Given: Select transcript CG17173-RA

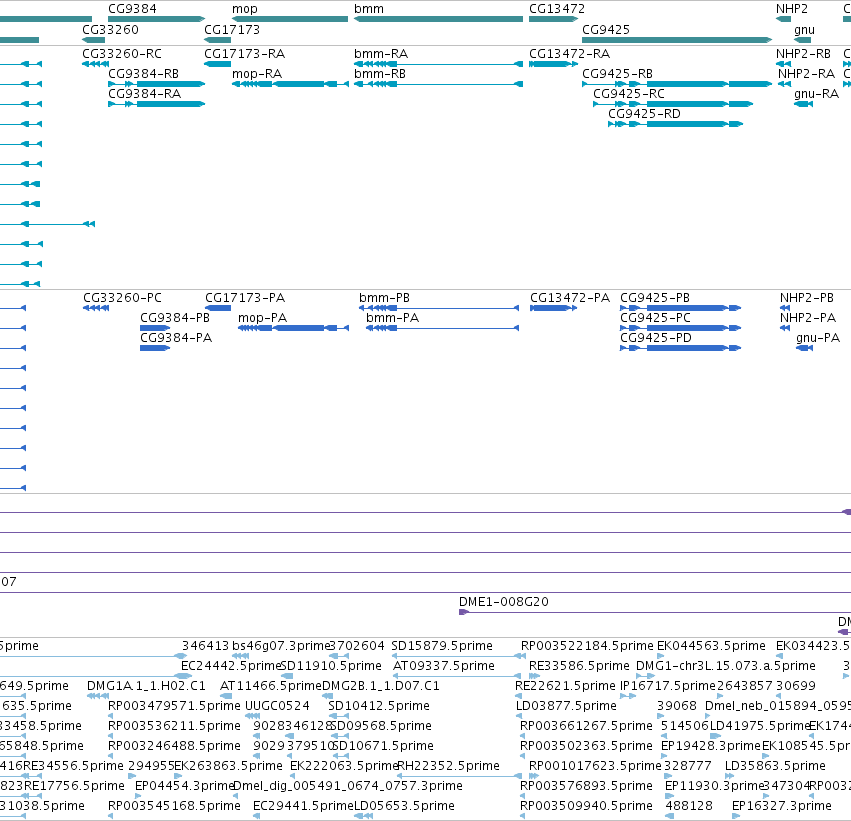Looking at the screenshot, I should (x=217, y=64).
